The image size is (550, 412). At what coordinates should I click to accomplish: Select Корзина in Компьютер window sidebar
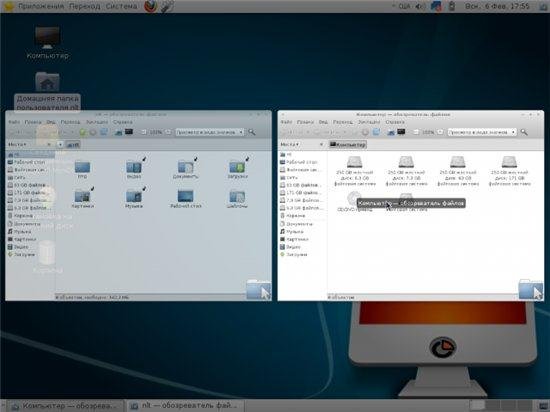(x=296, y=216)
